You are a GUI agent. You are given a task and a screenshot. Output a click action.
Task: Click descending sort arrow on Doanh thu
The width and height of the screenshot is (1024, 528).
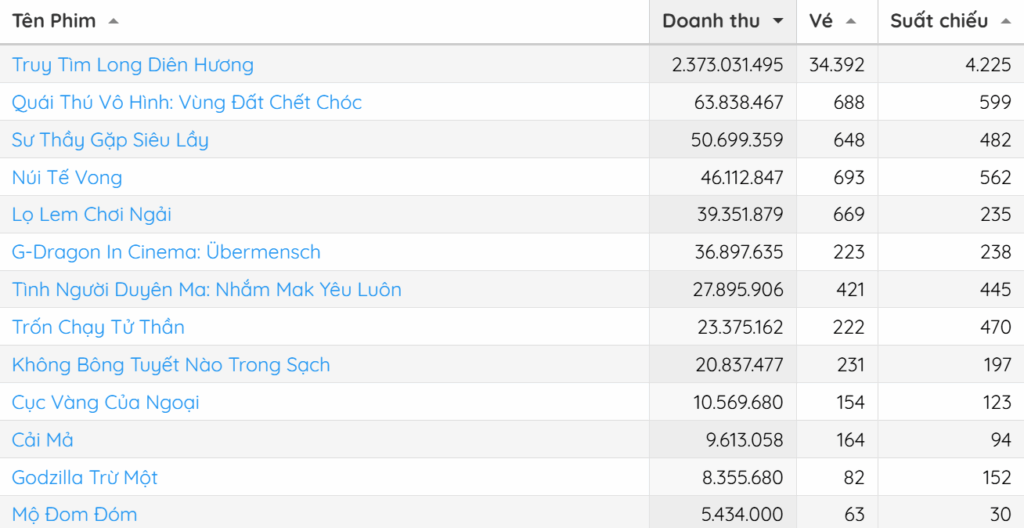[x=779, y=21]
